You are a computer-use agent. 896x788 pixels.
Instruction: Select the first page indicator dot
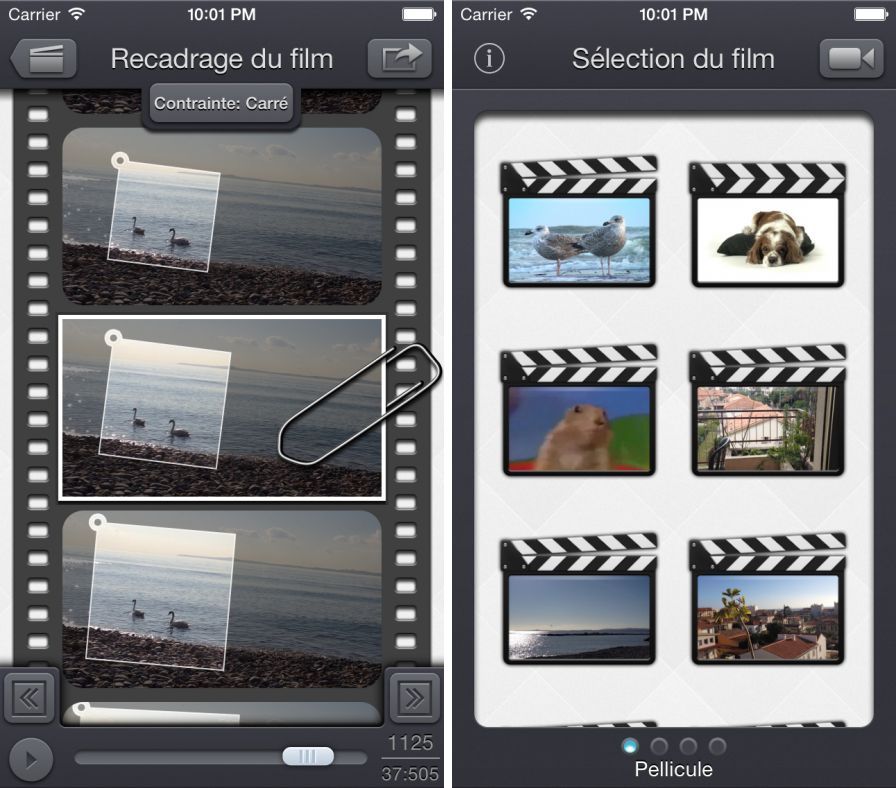(631, 746)
